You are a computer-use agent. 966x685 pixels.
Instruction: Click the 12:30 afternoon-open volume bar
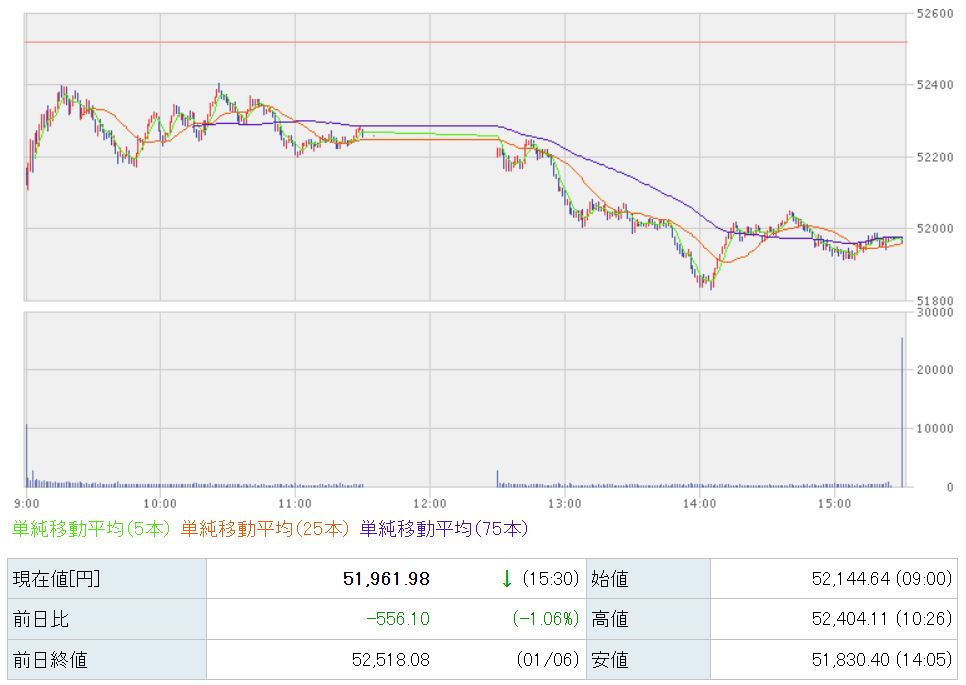pyautogui.click(x=497, y=478)
